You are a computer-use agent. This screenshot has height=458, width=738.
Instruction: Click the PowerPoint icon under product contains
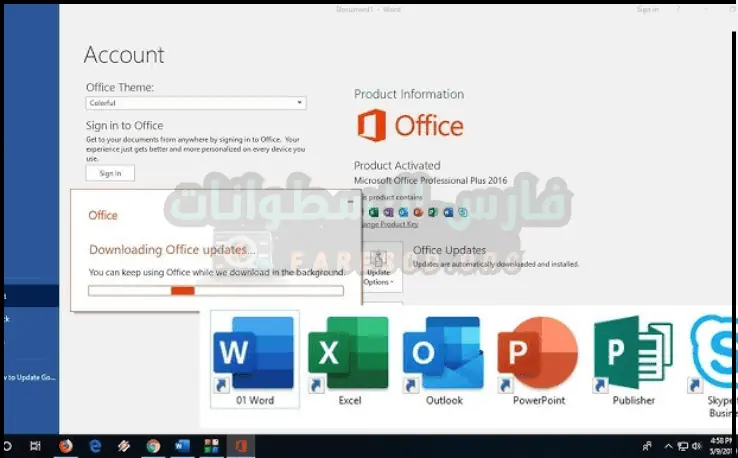point(418,212)
